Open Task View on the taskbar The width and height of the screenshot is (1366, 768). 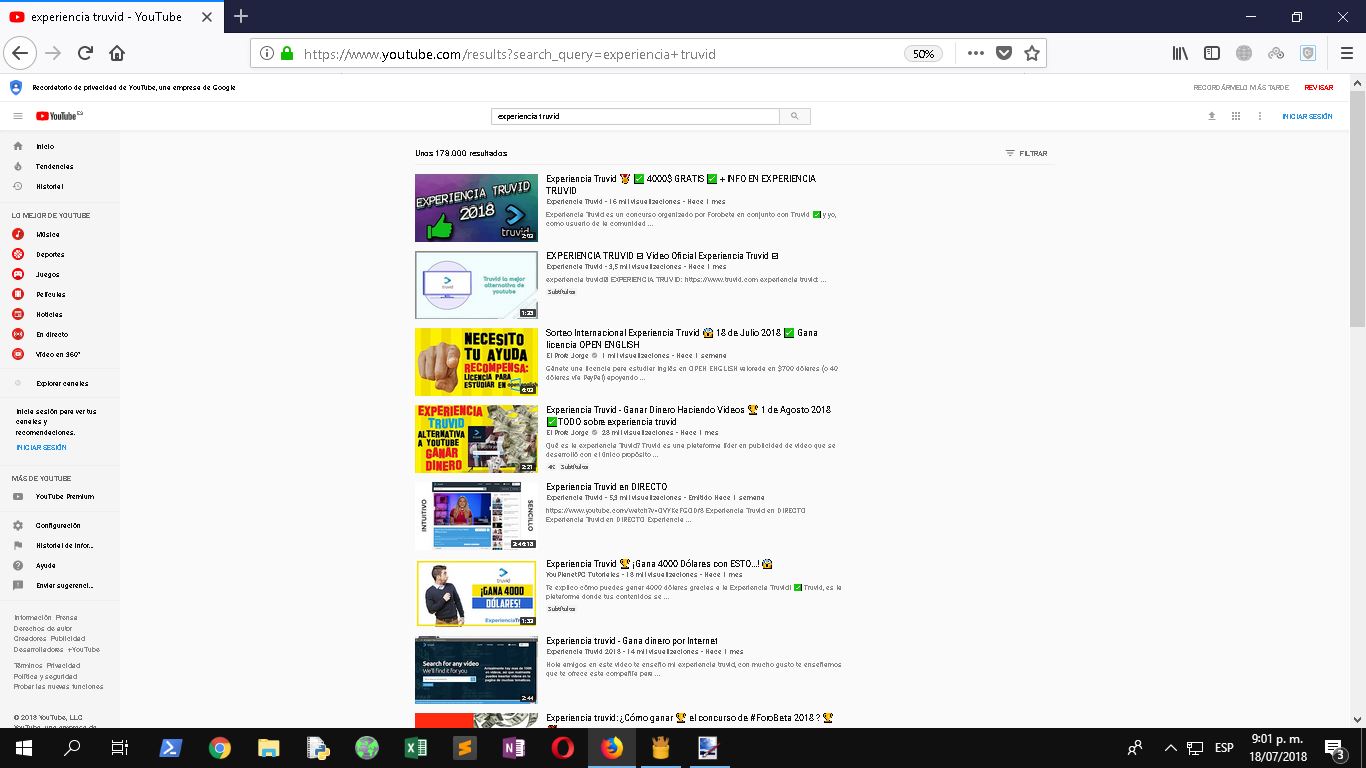120,748
